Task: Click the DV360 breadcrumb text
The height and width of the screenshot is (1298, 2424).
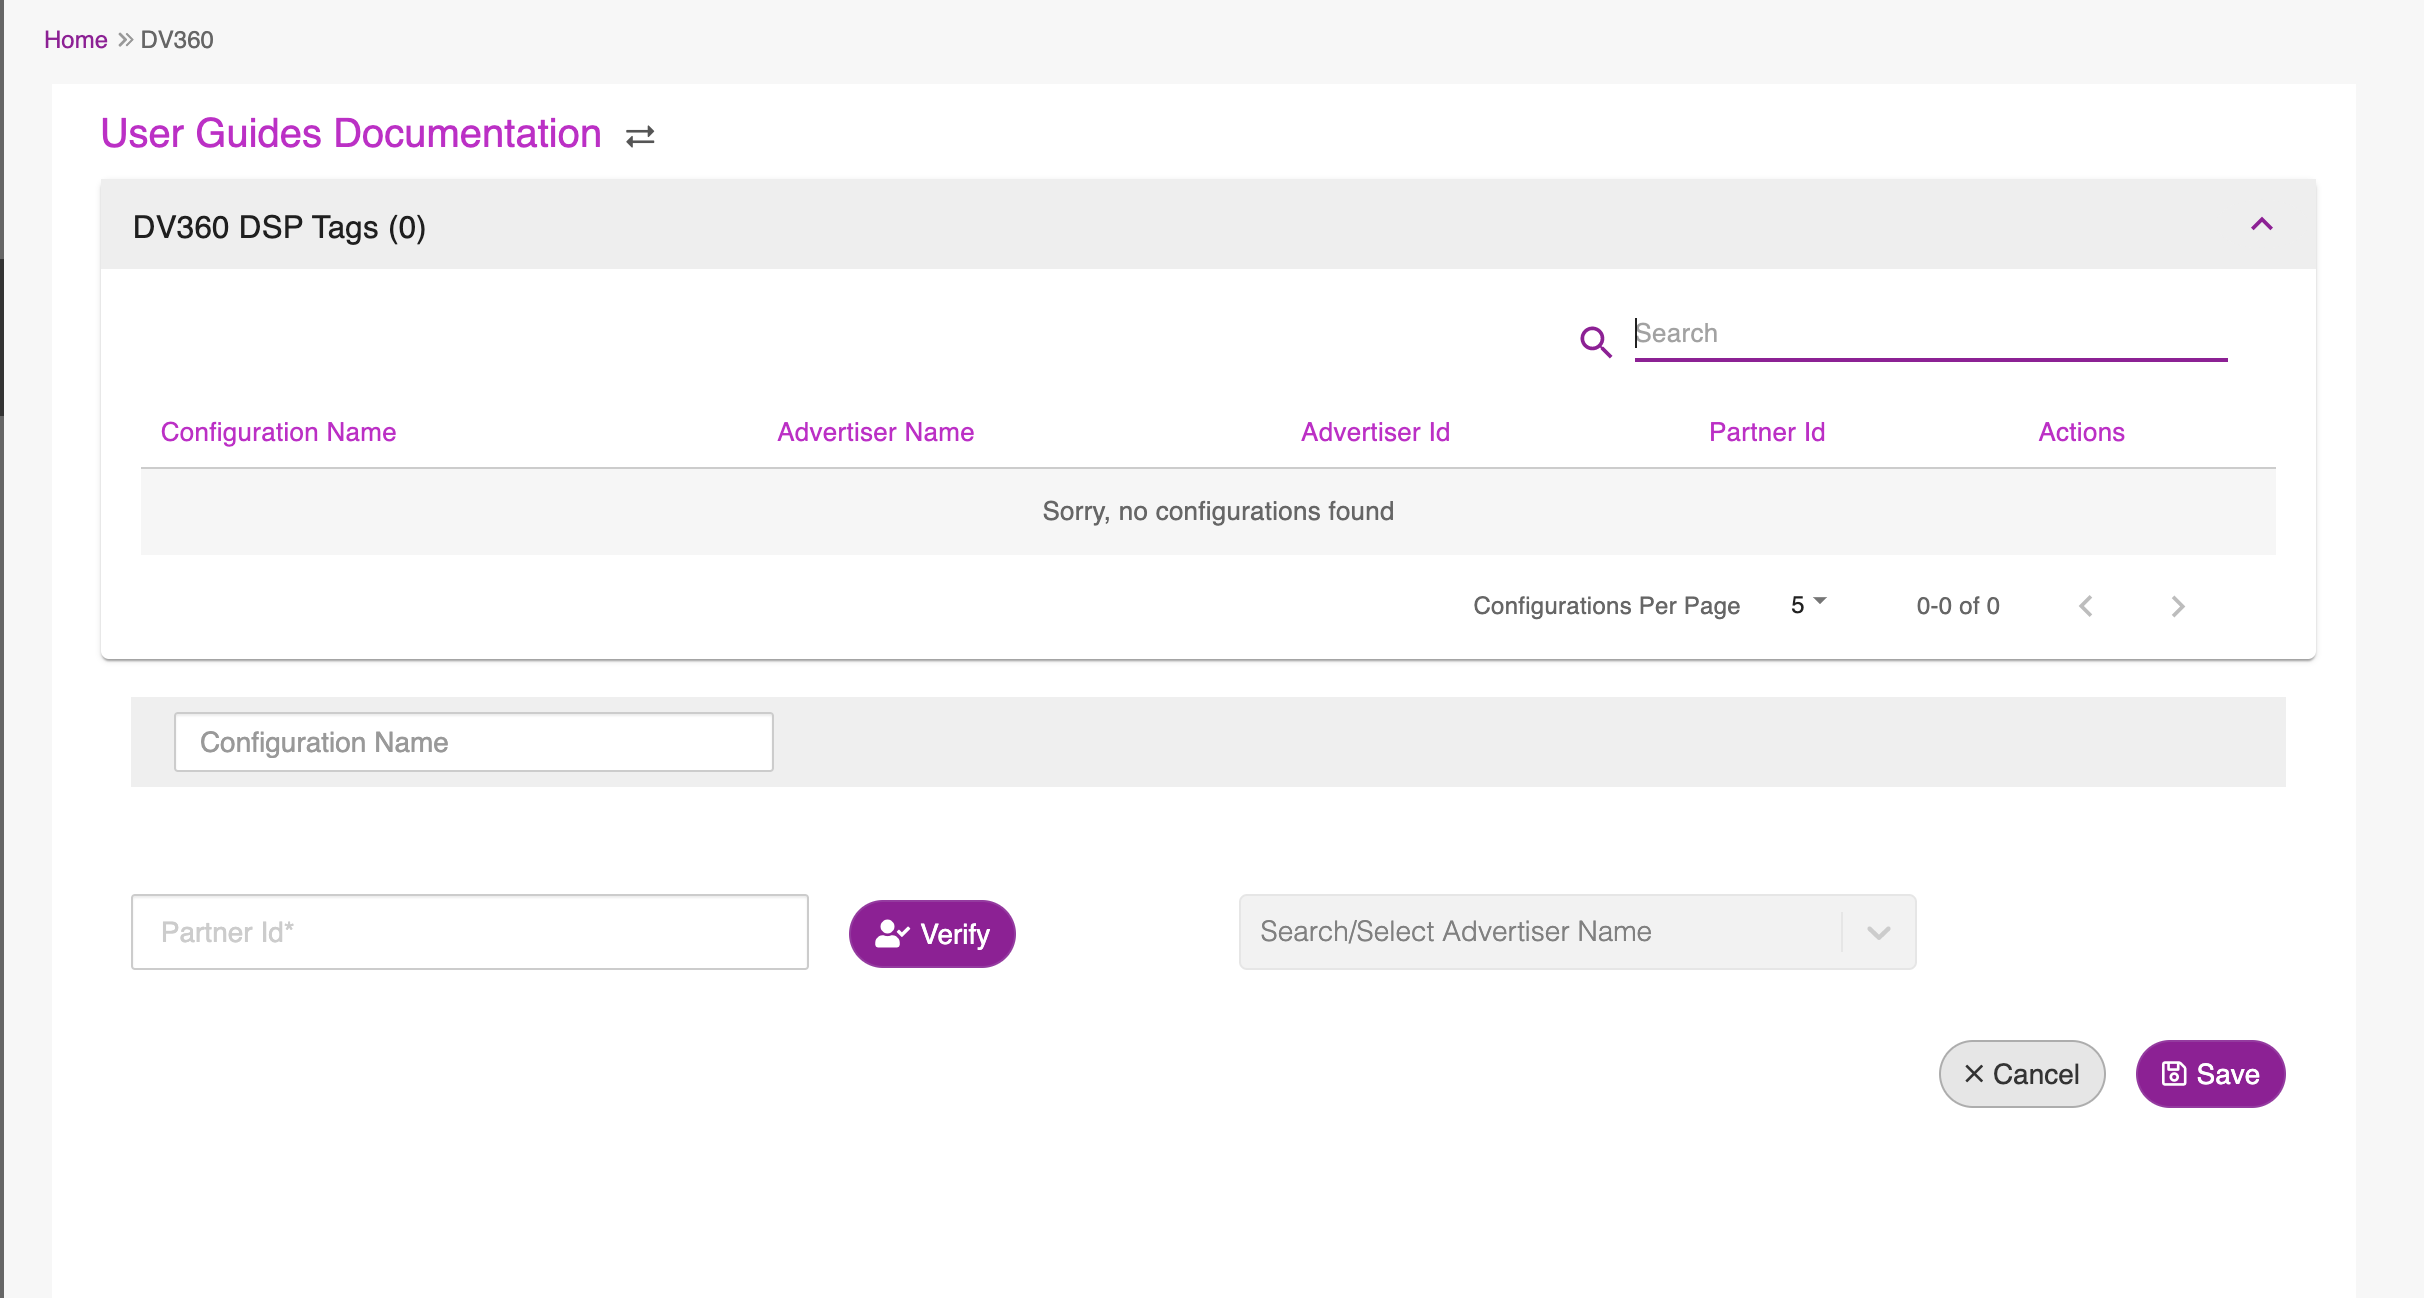Action: [x=177, y=40]
